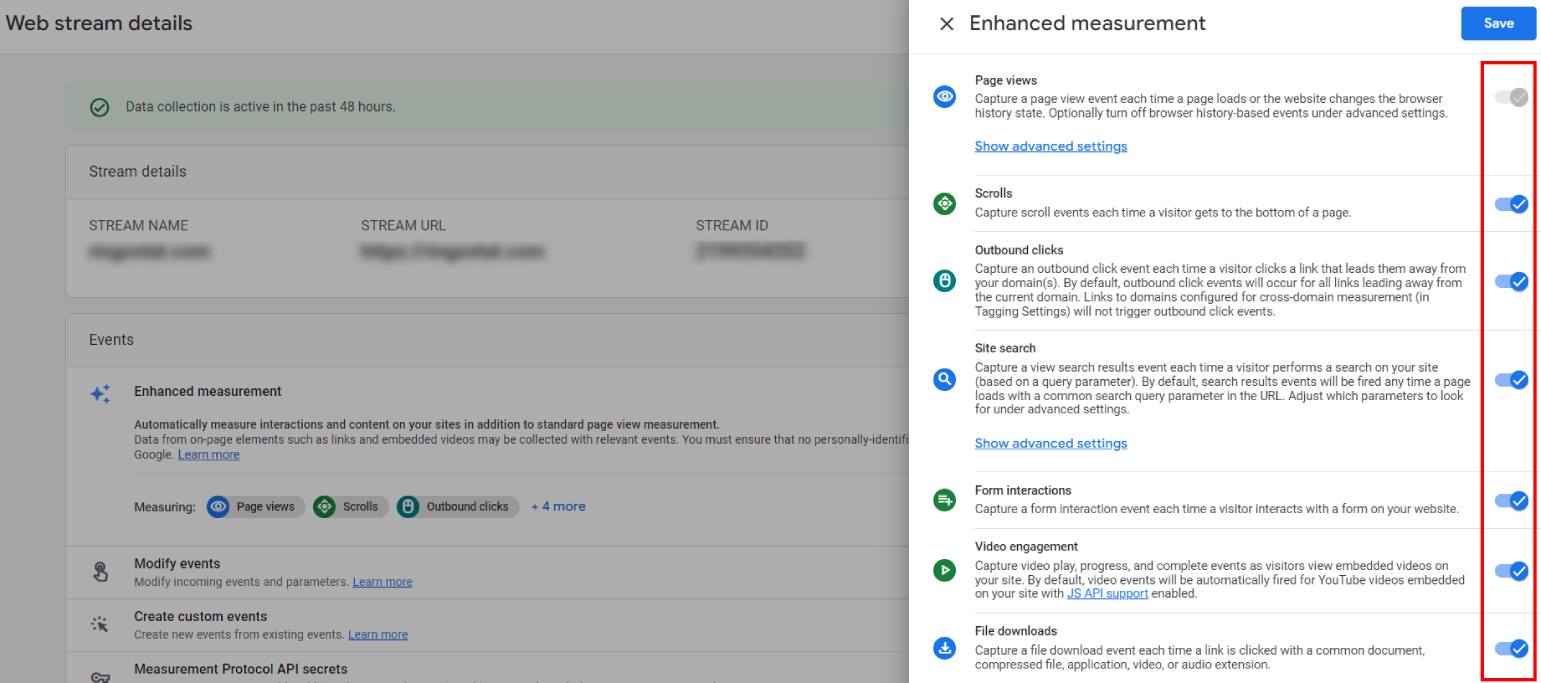Click the Create custom events cursor icon

click(x=100, y=625)
